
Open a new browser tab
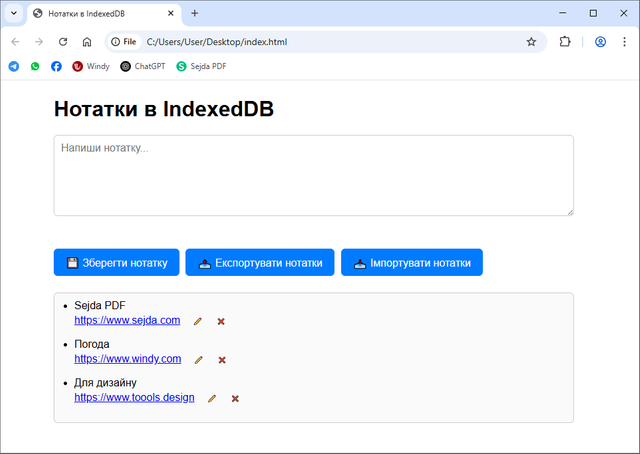click(x=195, y=13)
